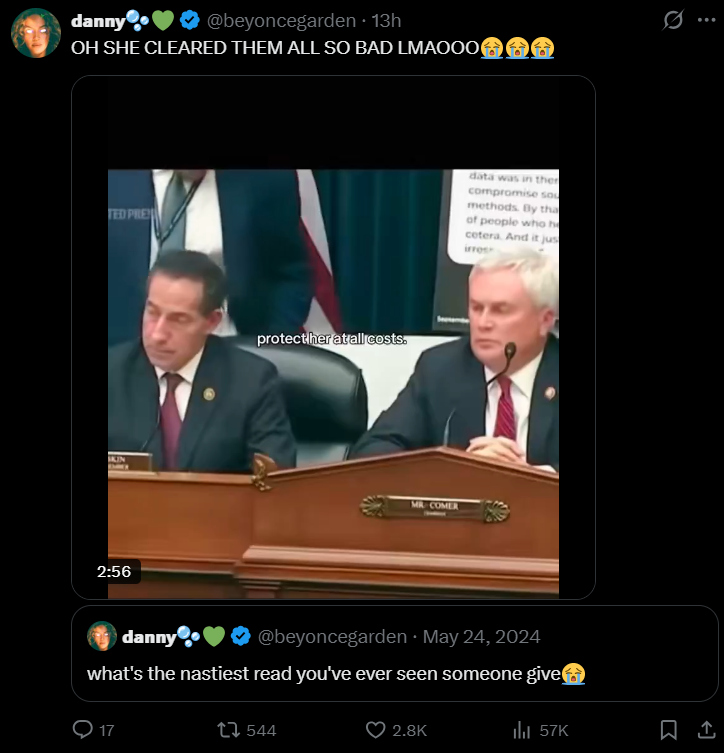Open the @beyoncegarden handle in main post
The height and width of the screenshot is (753, 724).
tap(281, 21)
